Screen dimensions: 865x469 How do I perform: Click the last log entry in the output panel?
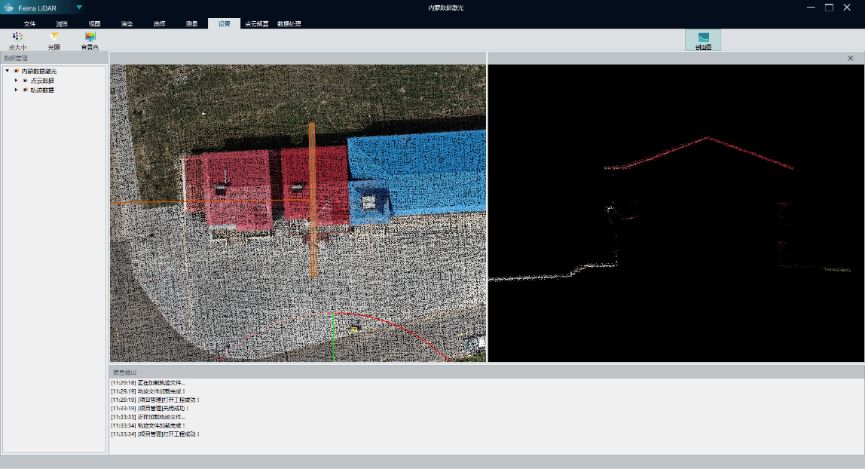click(x=155, y=434)
